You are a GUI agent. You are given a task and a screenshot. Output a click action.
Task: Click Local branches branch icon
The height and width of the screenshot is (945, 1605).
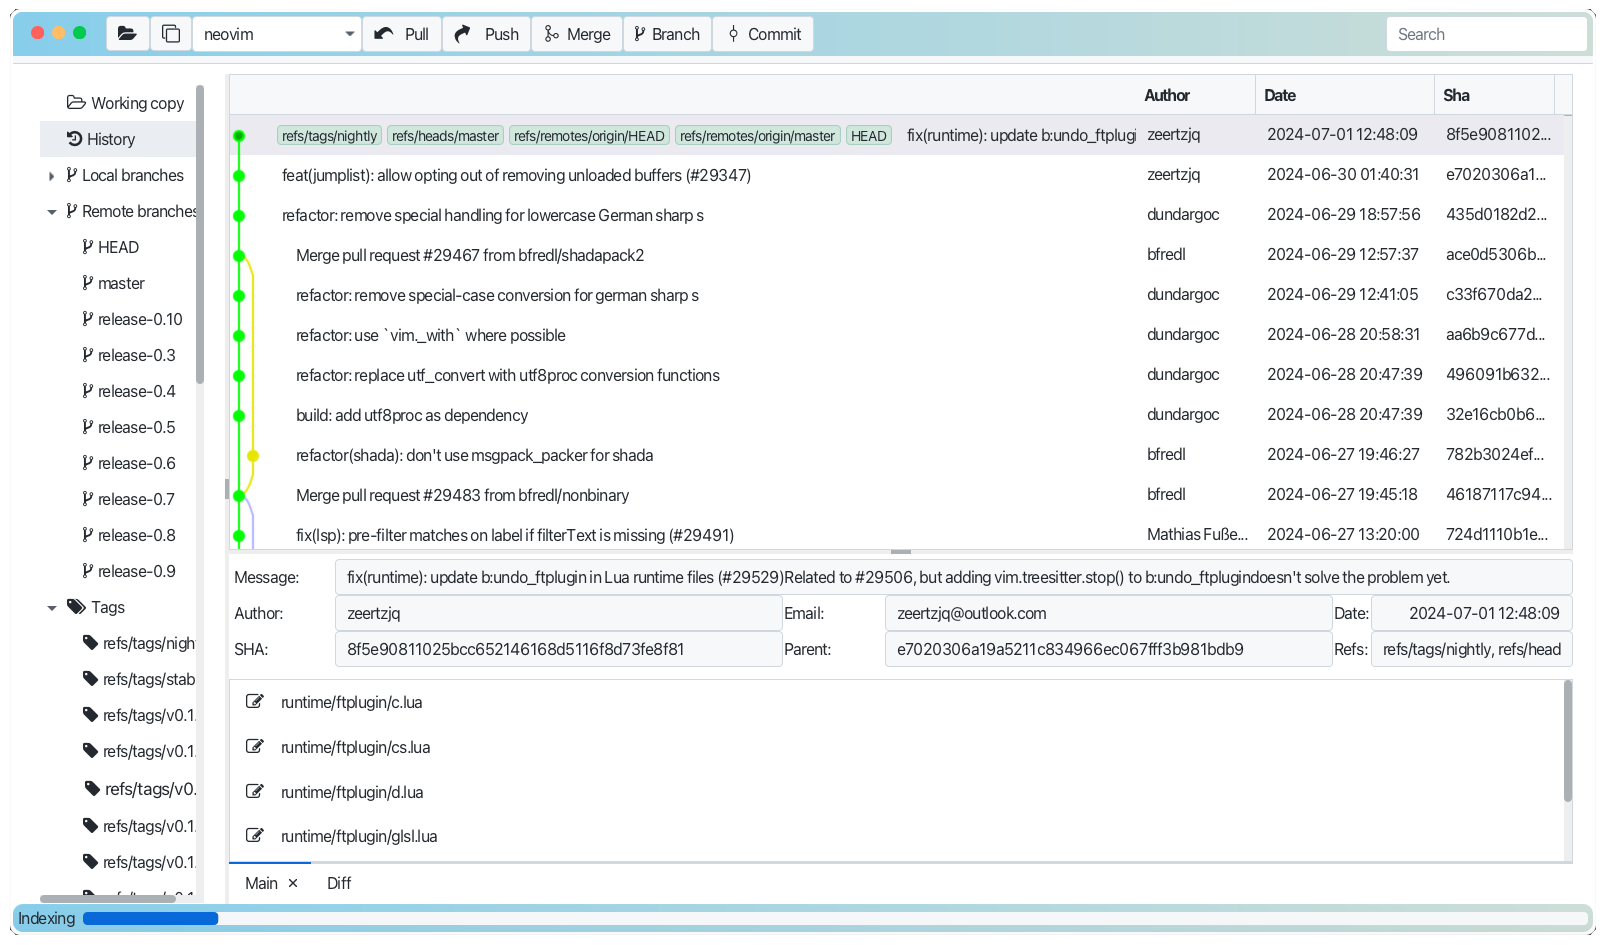[71, 174]
